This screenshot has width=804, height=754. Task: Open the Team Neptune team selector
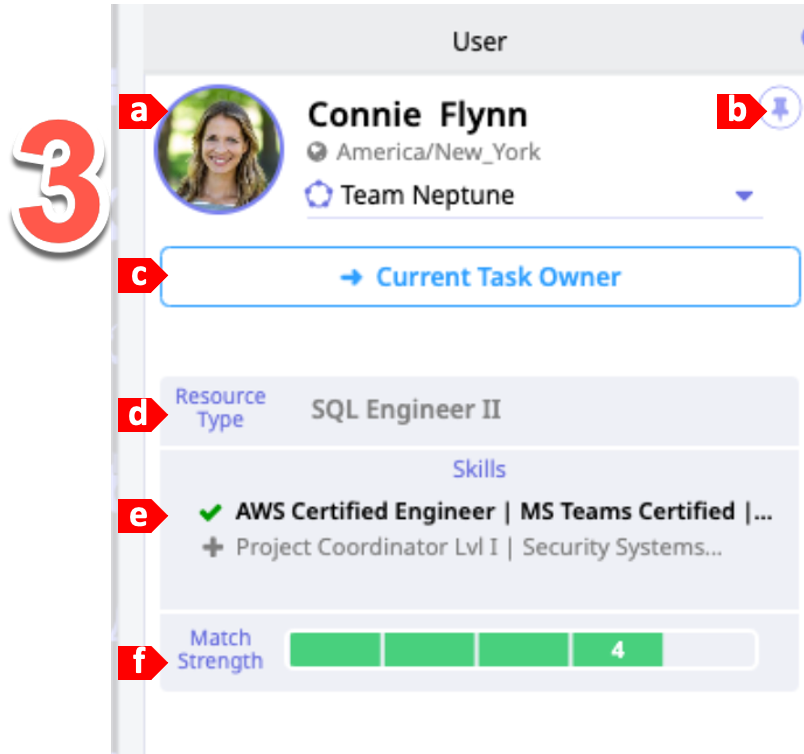click(x=427, y=195)
